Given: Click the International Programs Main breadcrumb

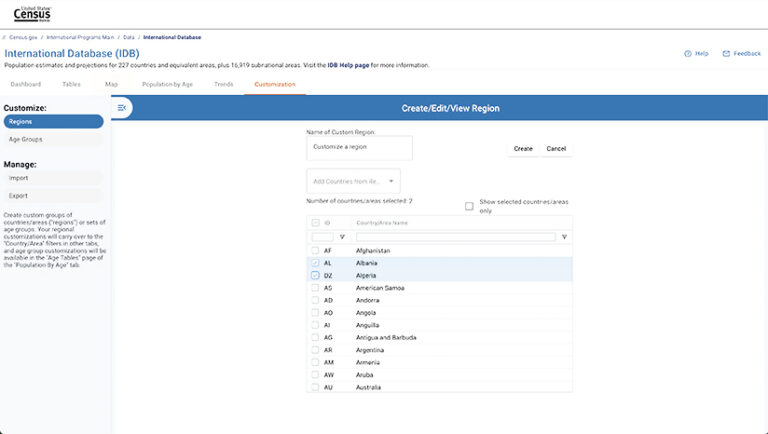Looking at the screenshot, I should [x=80, y=37].
